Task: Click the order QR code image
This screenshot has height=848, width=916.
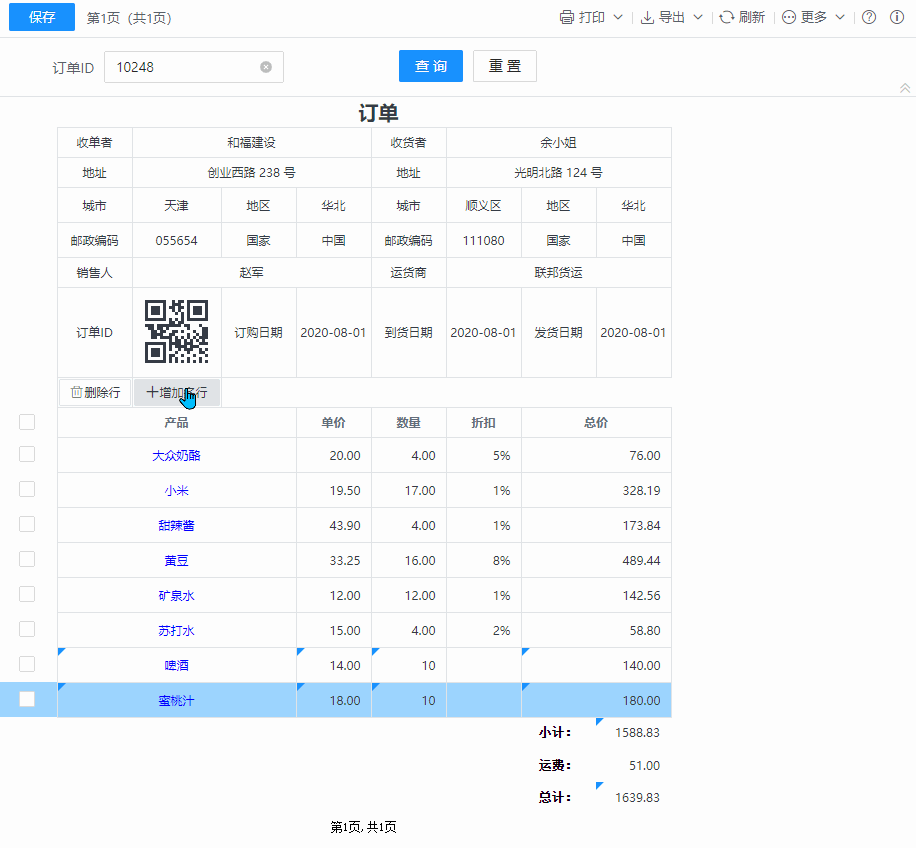Action: coord(177,332)
